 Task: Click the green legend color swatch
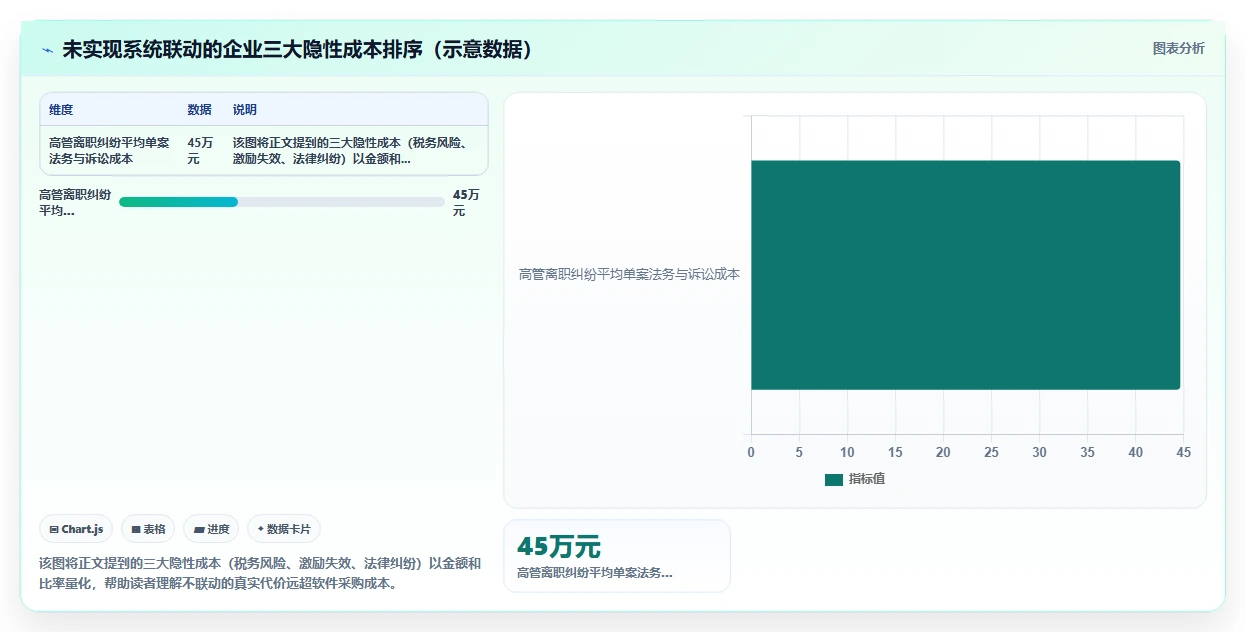(x=834, y=480)
